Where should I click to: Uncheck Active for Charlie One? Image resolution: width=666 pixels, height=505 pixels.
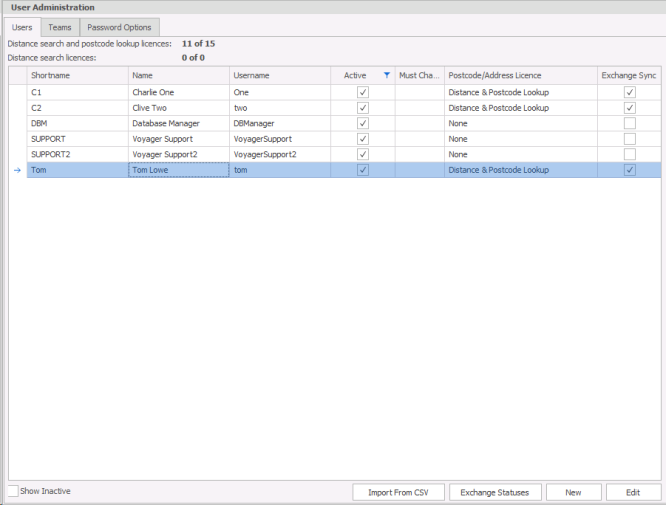363,91
